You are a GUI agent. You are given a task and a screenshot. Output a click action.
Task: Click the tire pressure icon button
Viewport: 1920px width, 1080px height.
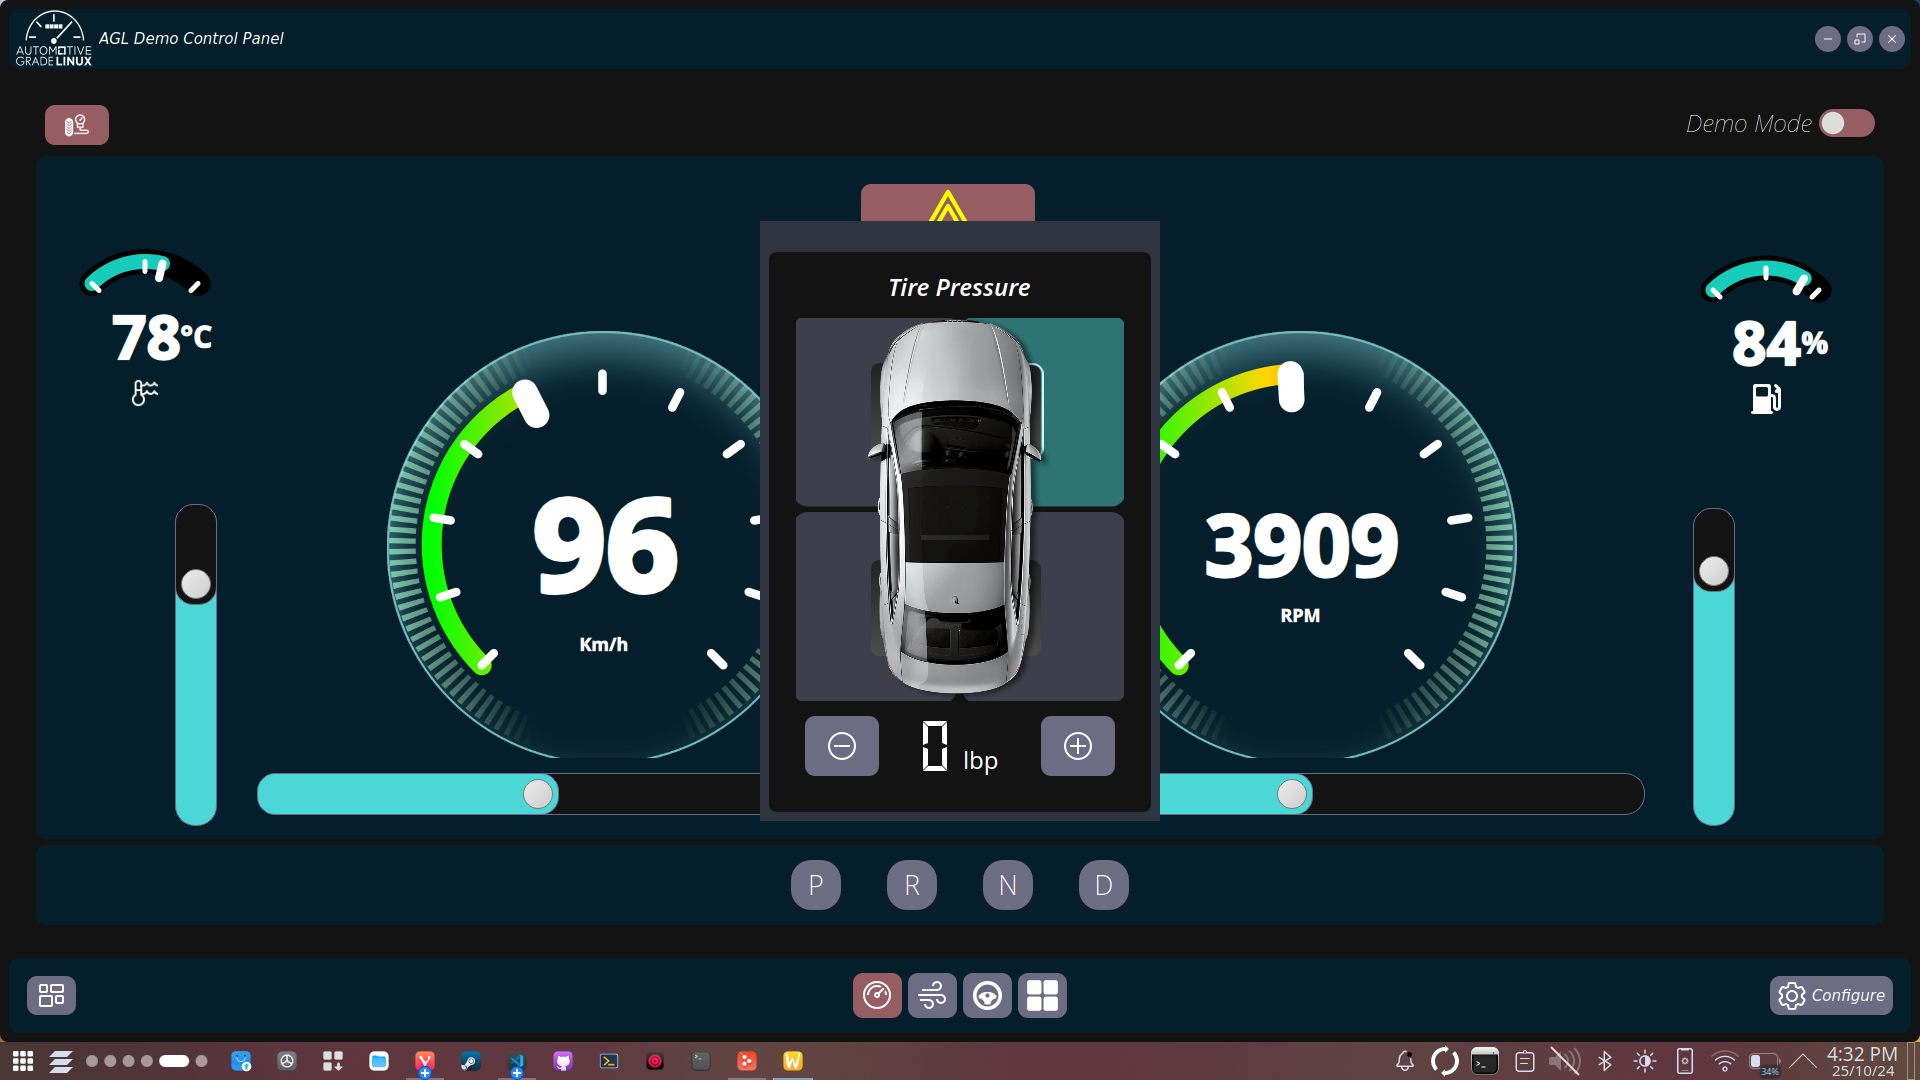(77, 125)
